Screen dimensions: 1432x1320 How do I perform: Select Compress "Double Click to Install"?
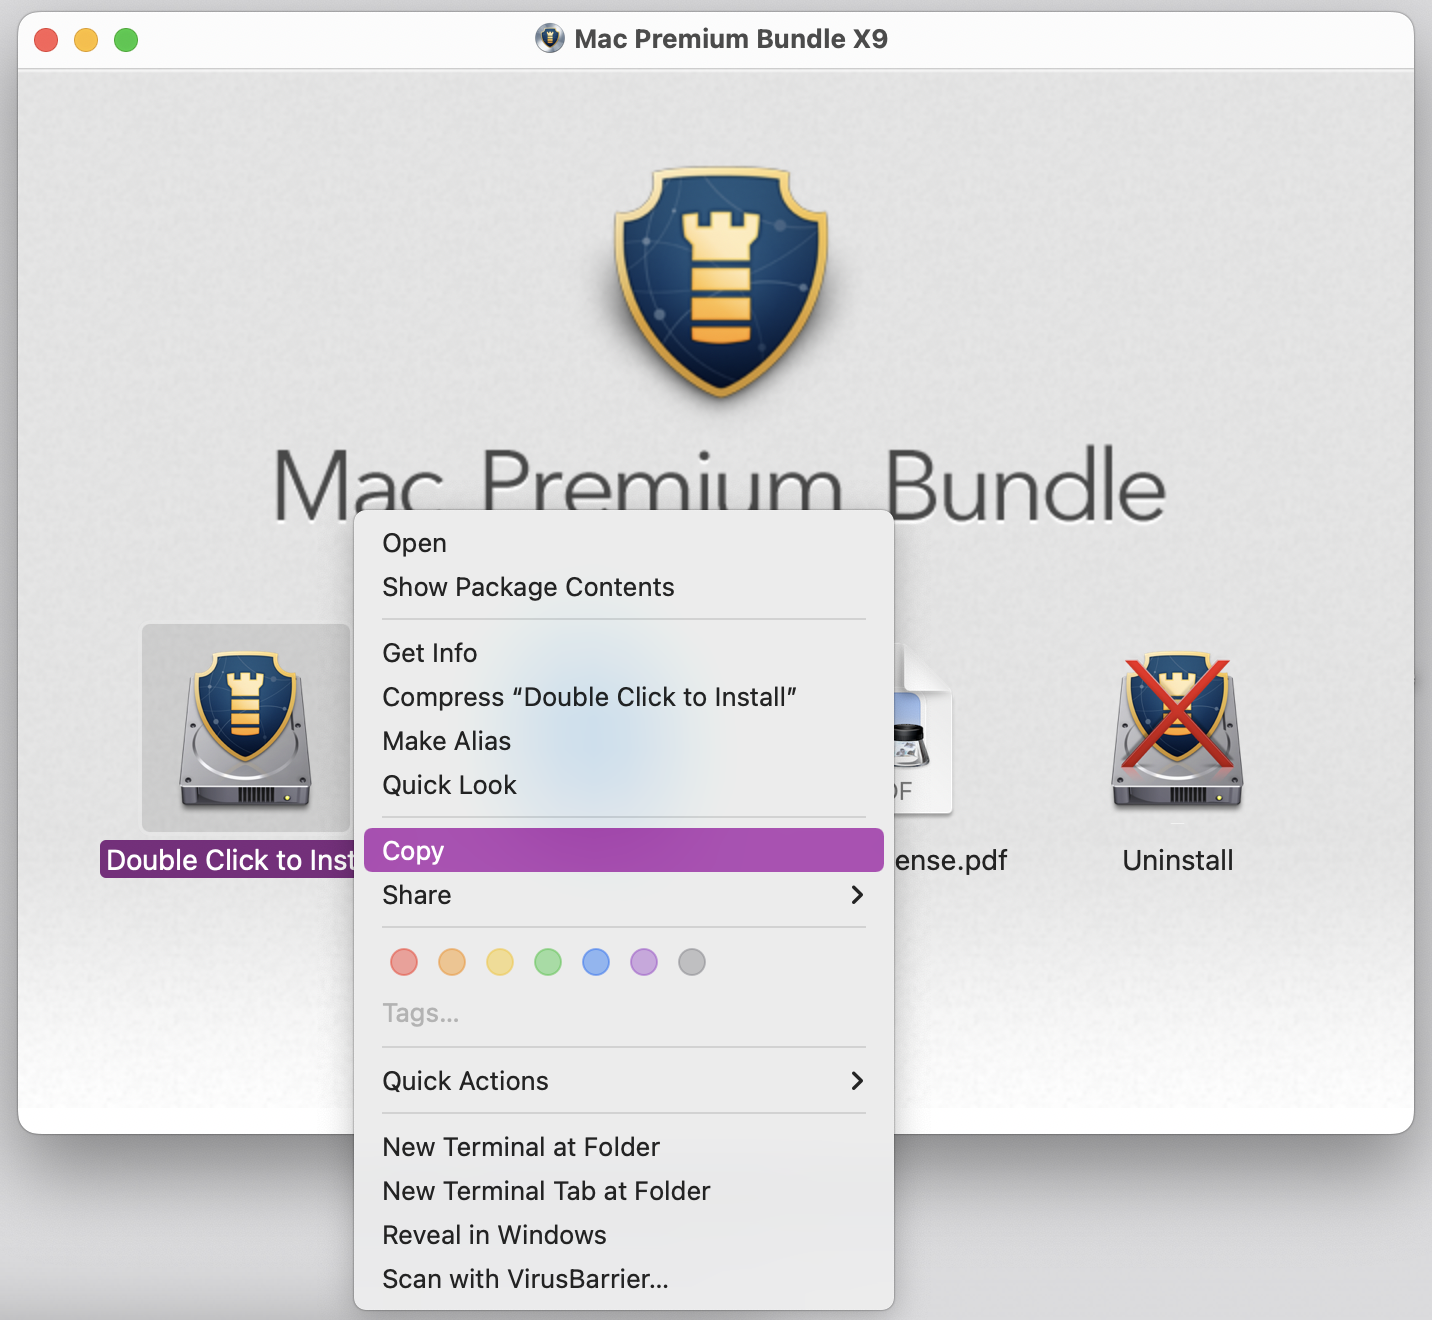coord(624,697)
